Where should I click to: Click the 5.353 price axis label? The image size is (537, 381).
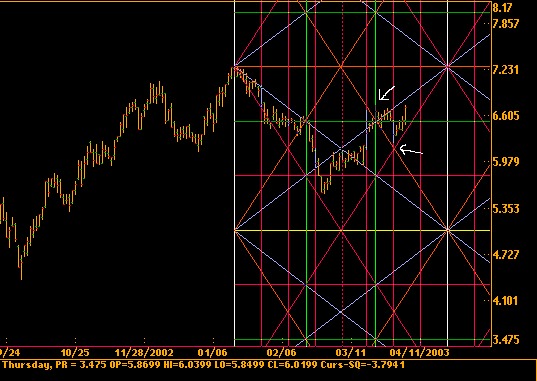click(x=506, y=209)
